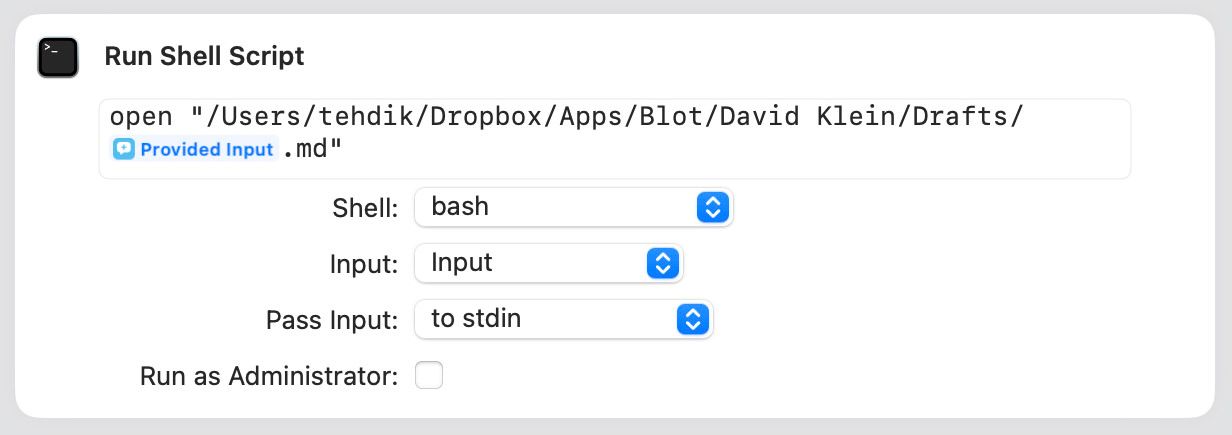Open the Pass Input dropdown showing to stdin

click(x=564, y=319)
